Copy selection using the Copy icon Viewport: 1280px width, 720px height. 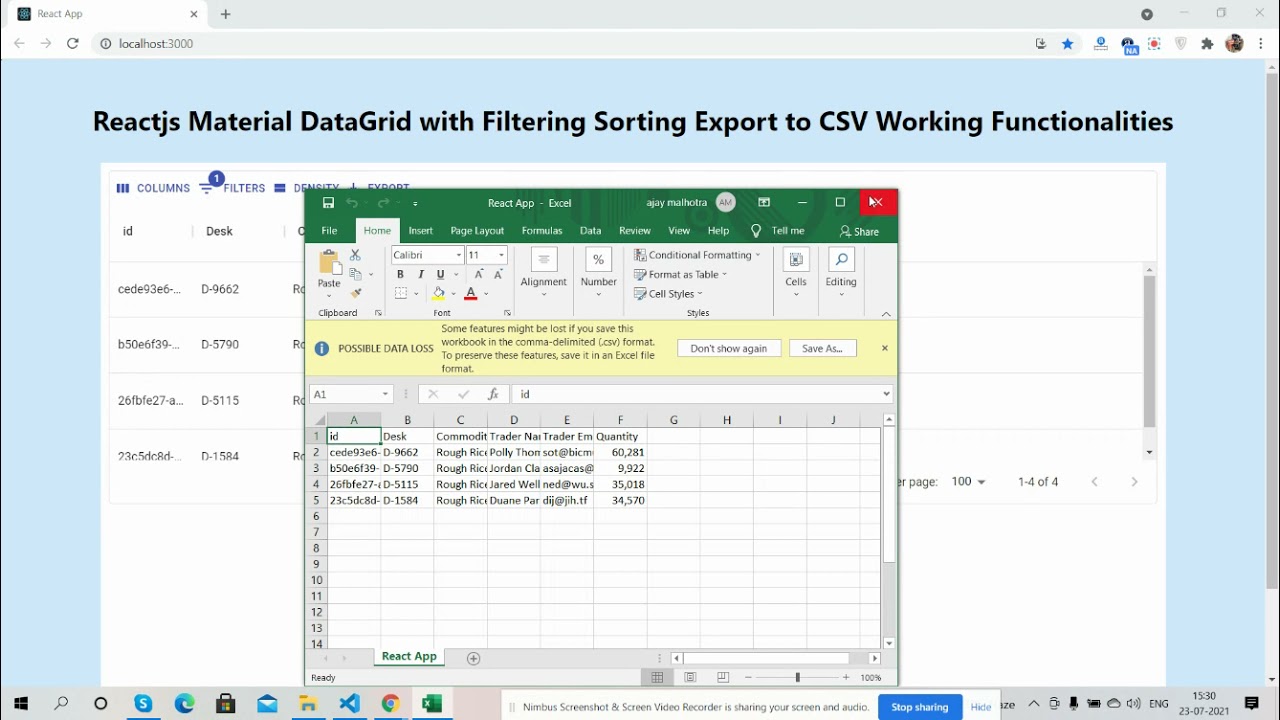click(355, 274)
